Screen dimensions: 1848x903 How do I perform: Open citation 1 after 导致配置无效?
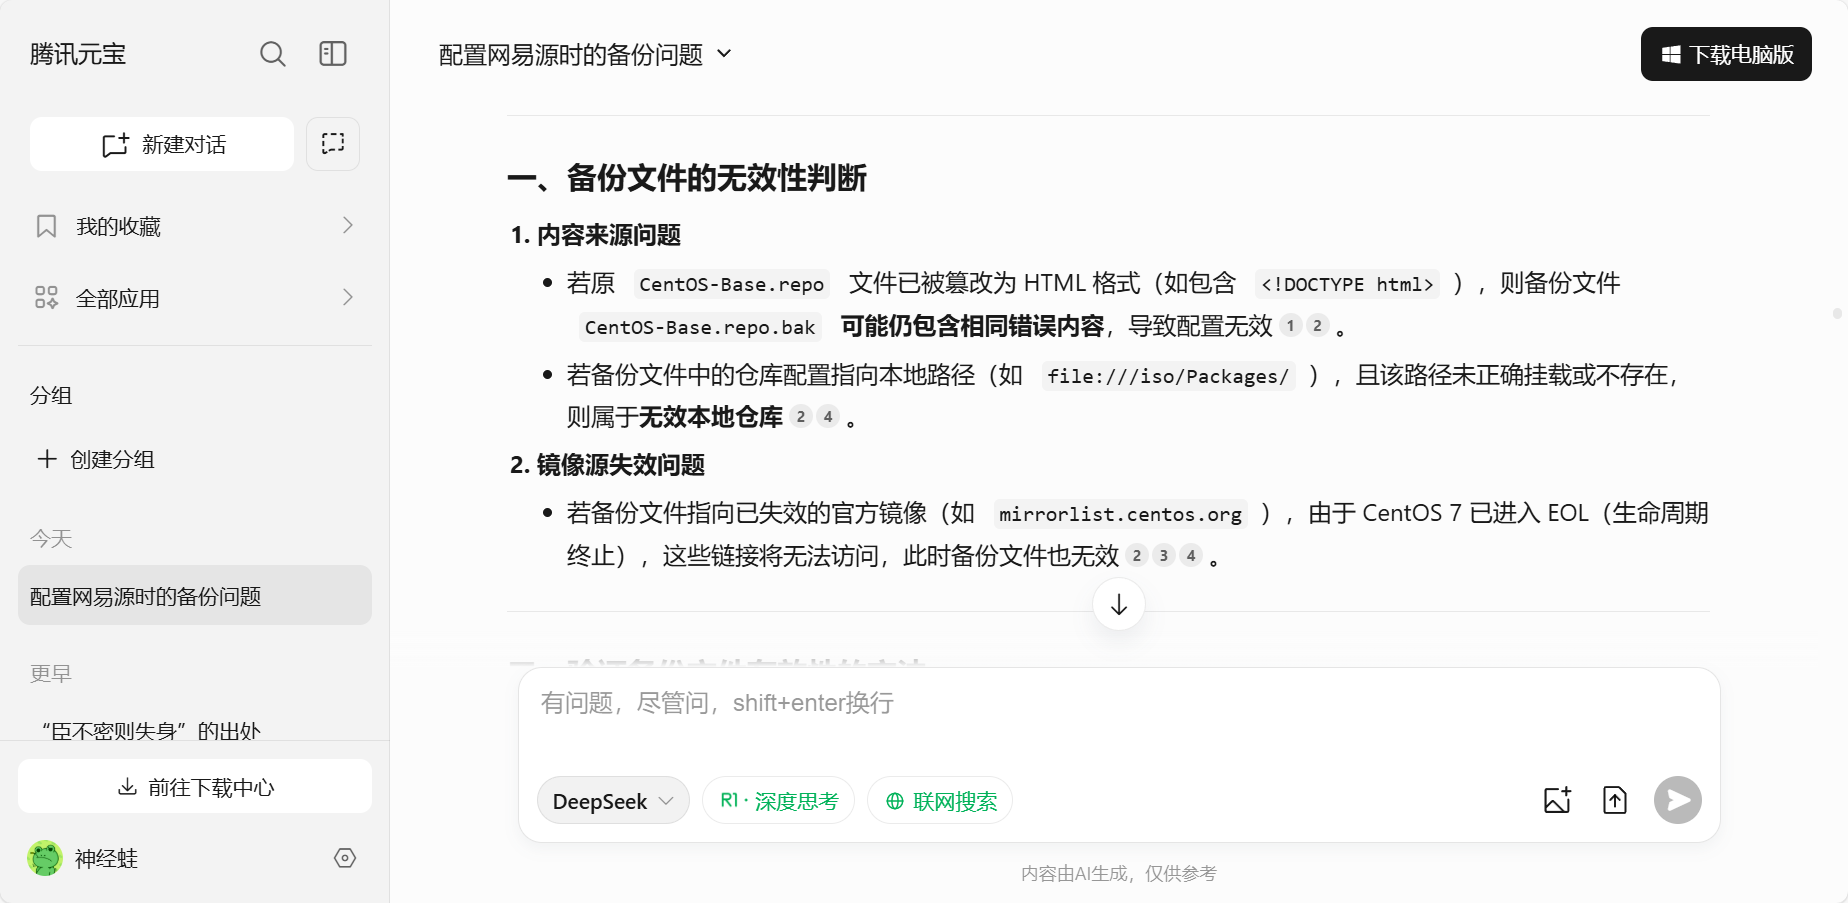coord(1290,325)
